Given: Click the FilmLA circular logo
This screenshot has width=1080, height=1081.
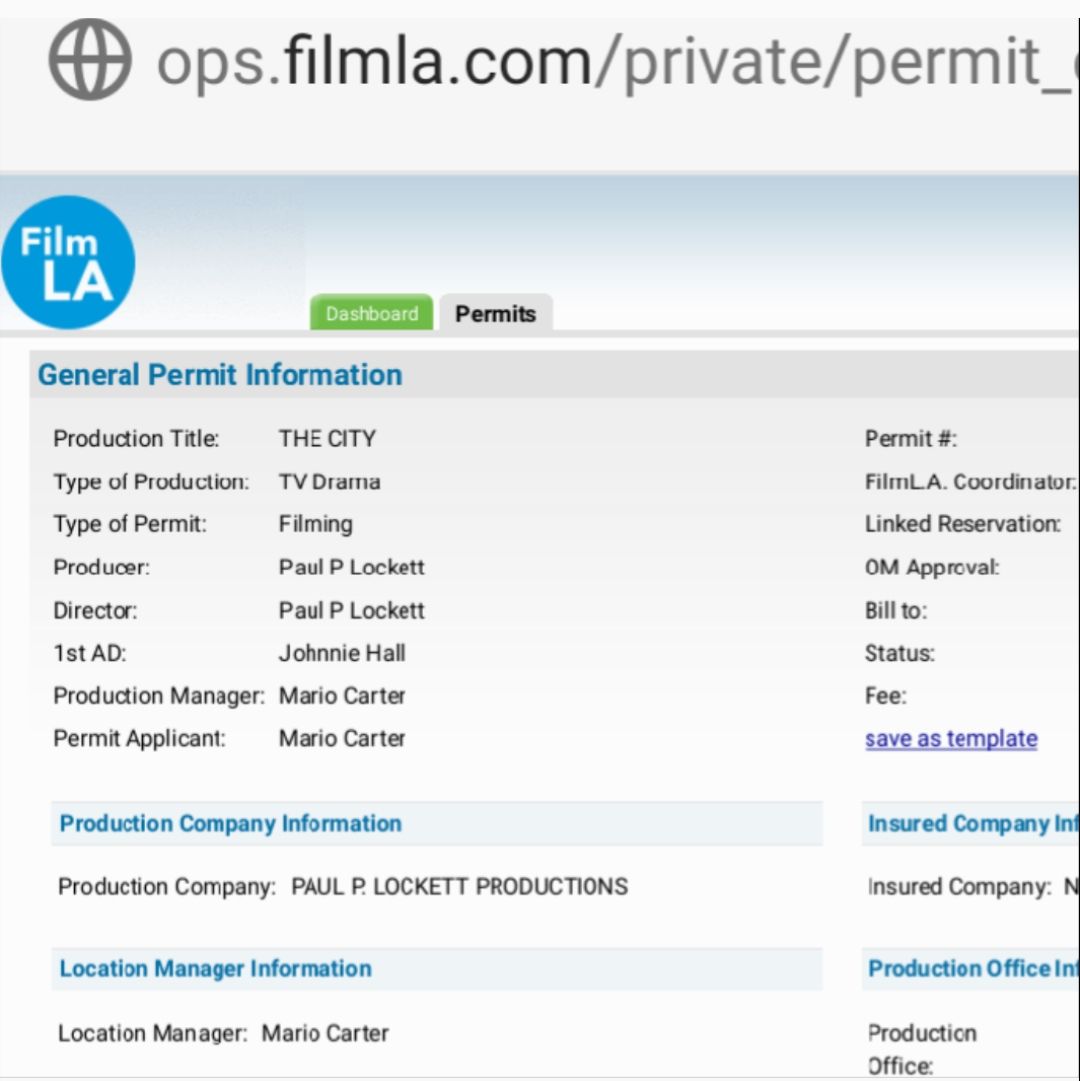Looking at the screenshot, I should tap(68, 262).
